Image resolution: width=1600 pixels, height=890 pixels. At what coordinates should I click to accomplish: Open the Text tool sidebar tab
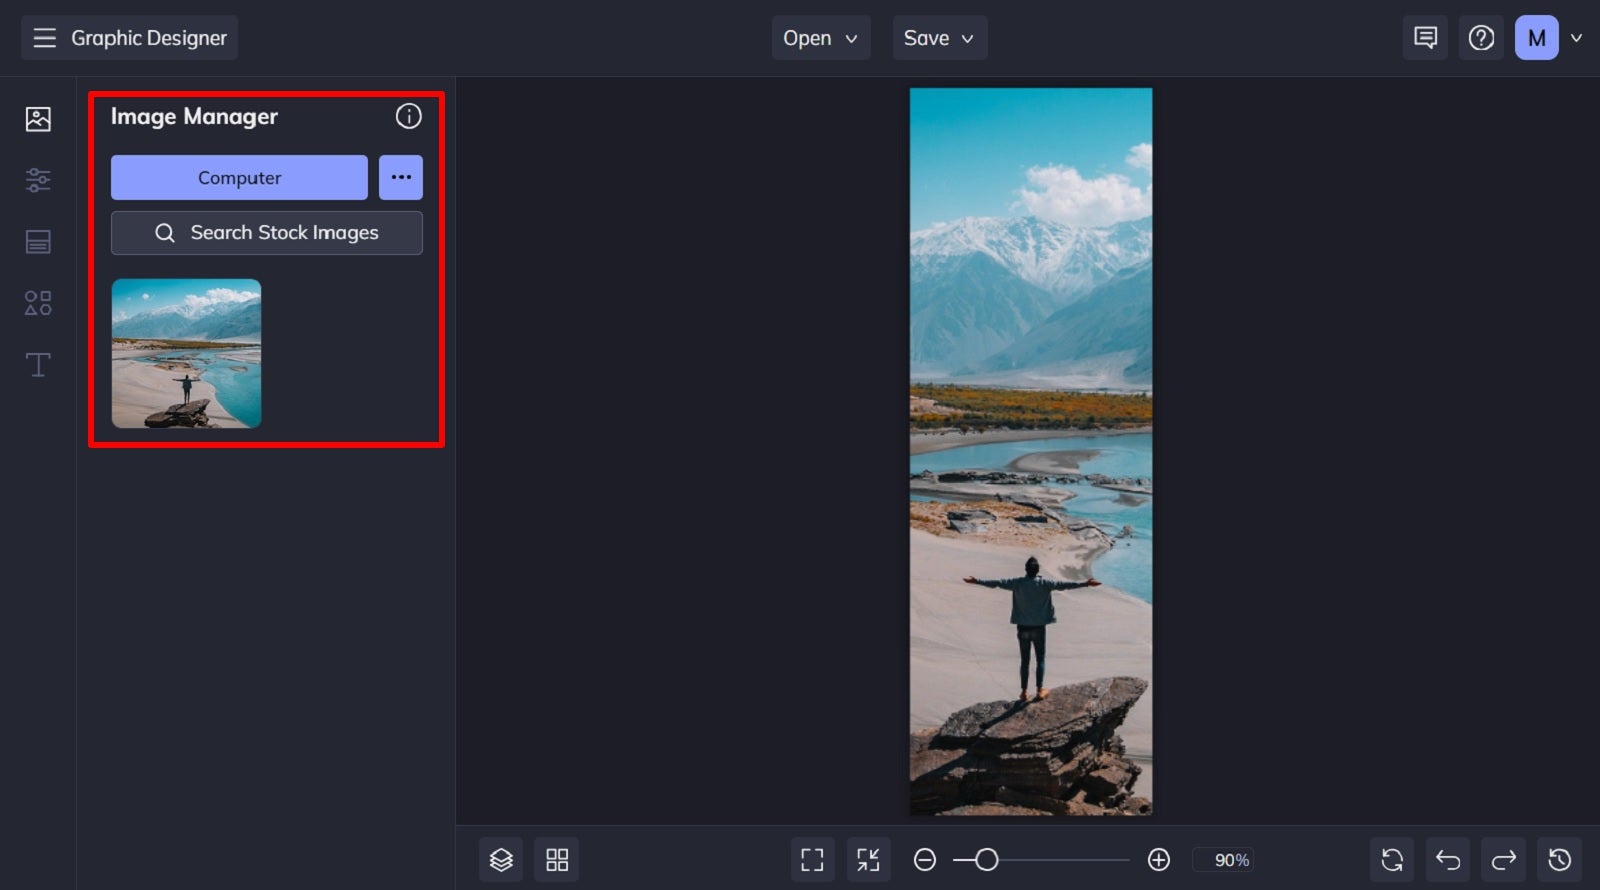click(38, 364)
